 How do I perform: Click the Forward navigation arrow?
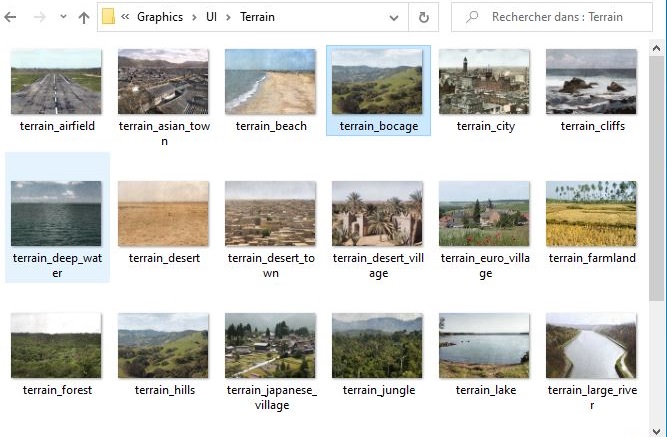(x=39, y=17)
